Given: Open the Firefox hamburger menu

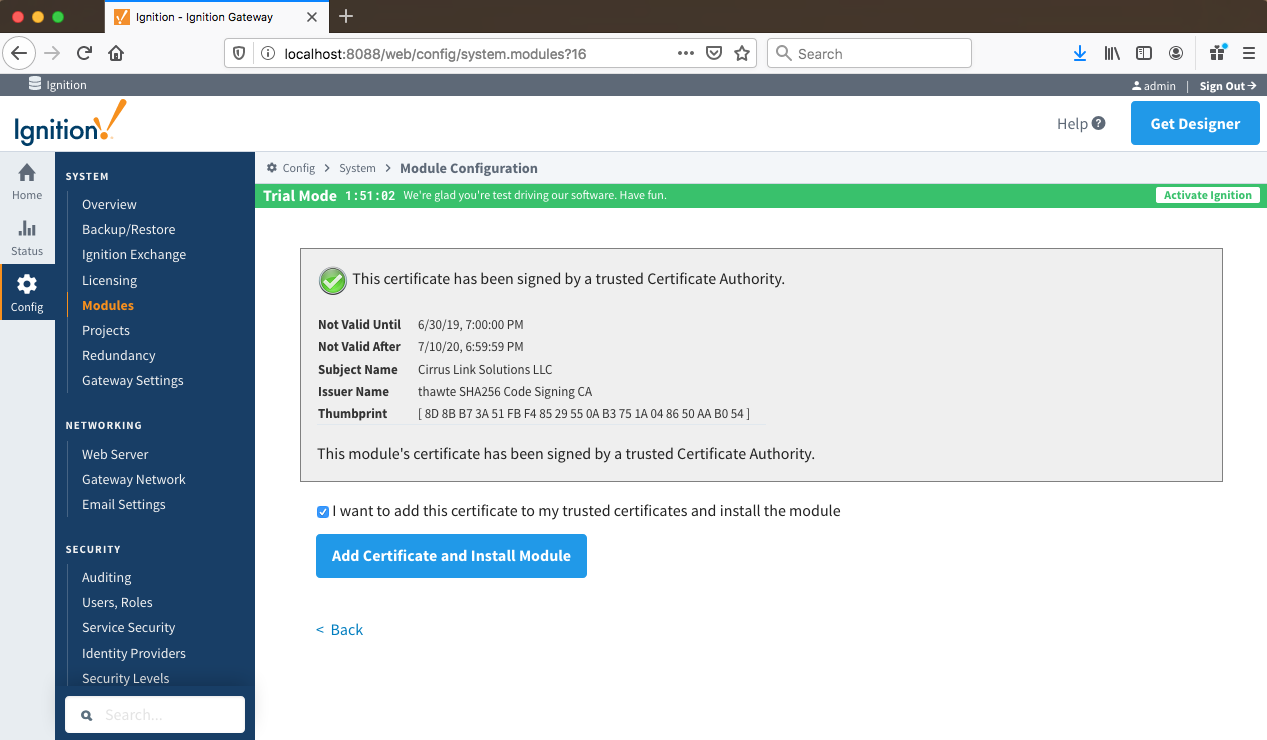Looking at the screenshot, I should 1249,54.
